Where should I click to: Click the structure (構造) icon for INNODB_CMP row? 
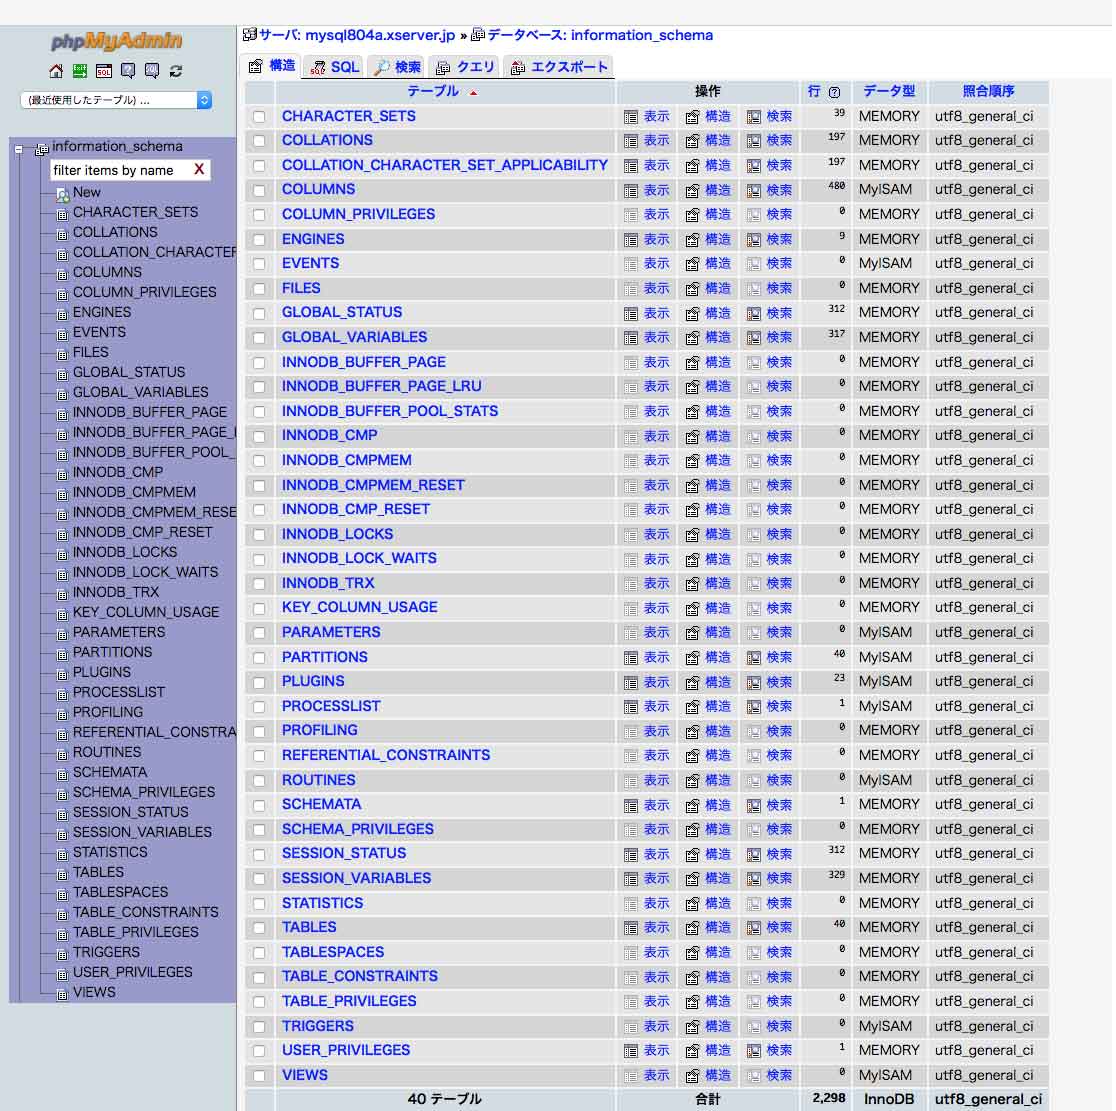click(x=692, y=436)
